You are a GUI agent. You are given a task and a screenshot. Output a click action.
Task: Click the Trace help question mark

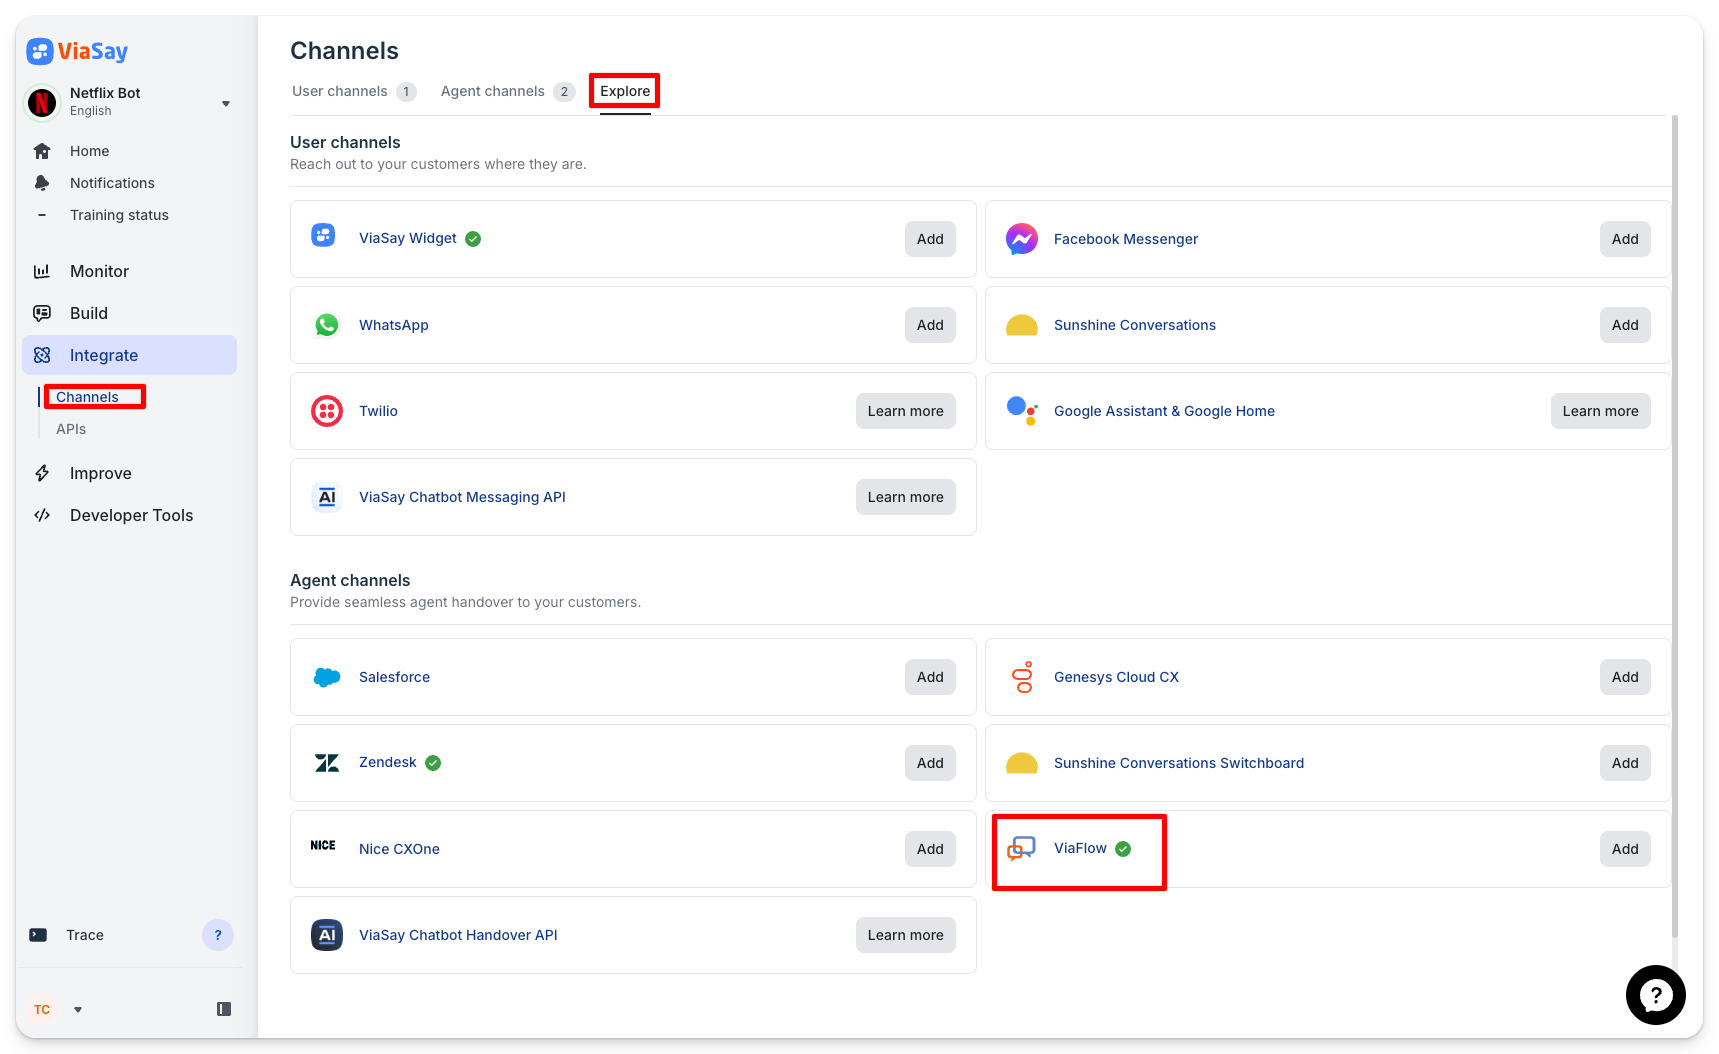pyautogui.click(x=218, y=935)
